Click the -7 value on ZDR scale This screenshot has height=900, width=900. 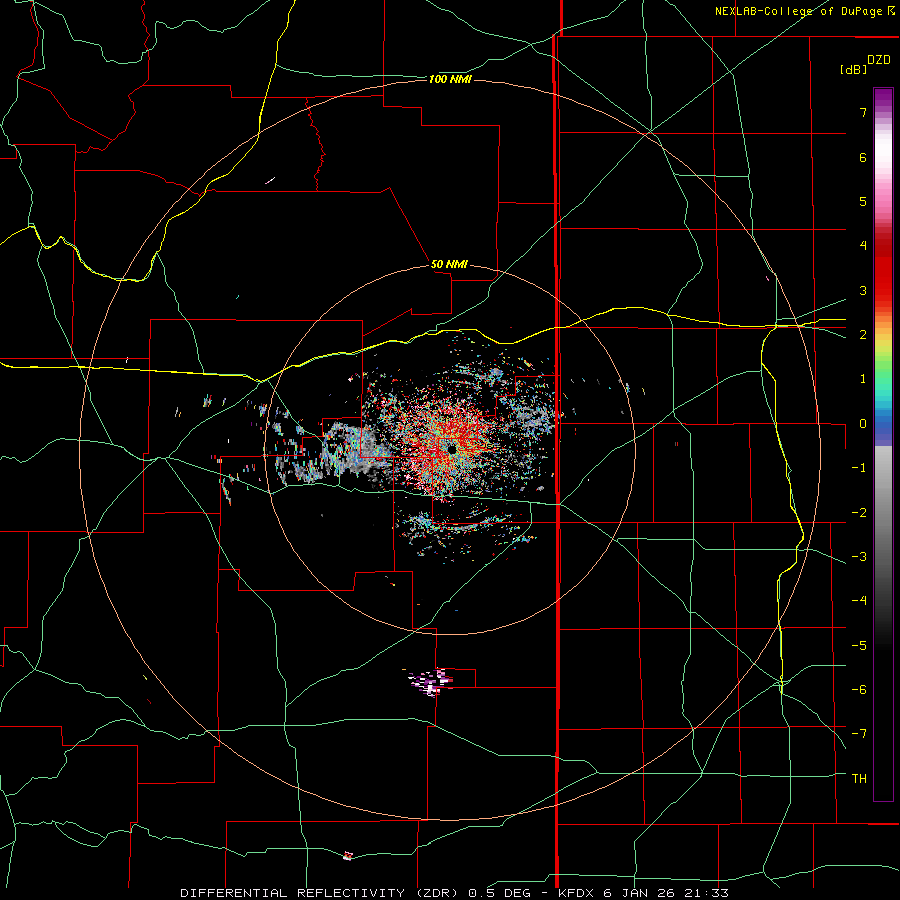859,734
